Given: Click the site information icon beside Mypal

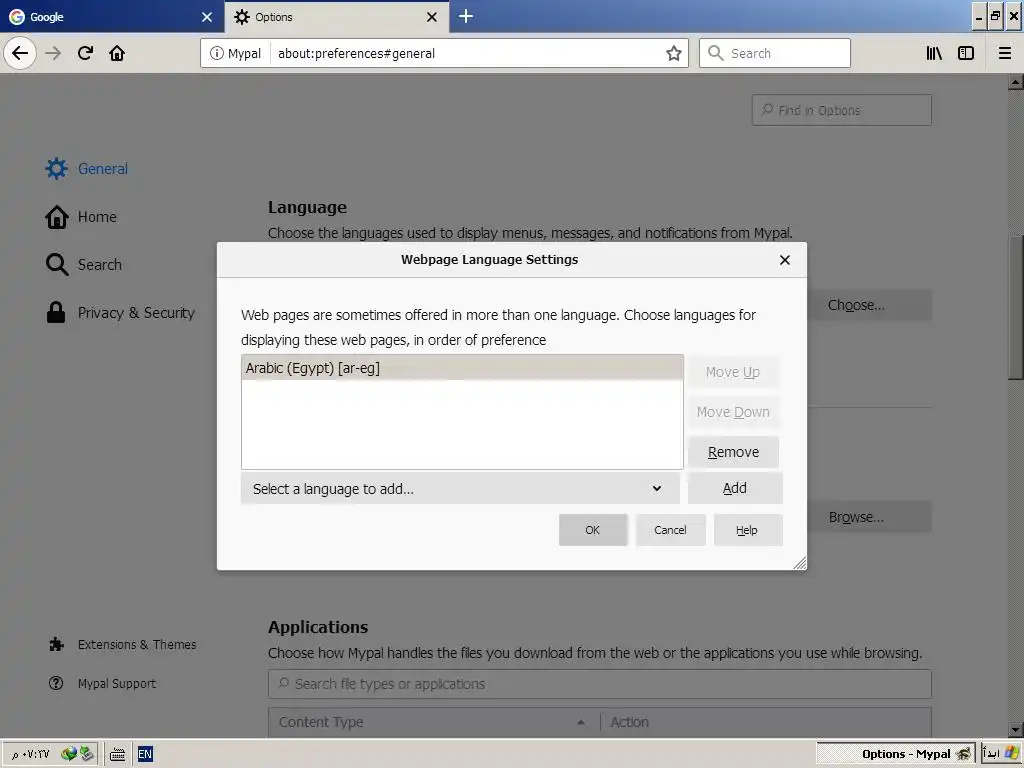Looking at the screenshot, I should click(x=216, y=53).
